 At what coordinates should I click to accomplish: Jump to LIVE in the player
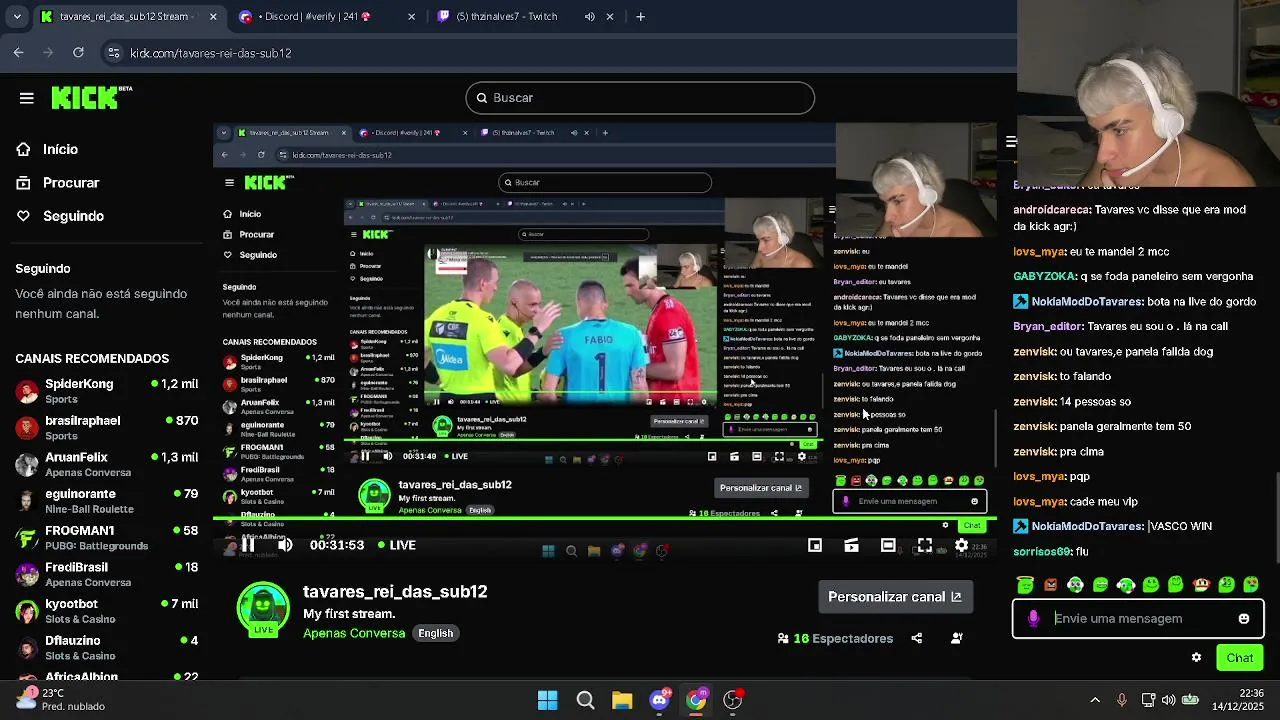[397, 545]
